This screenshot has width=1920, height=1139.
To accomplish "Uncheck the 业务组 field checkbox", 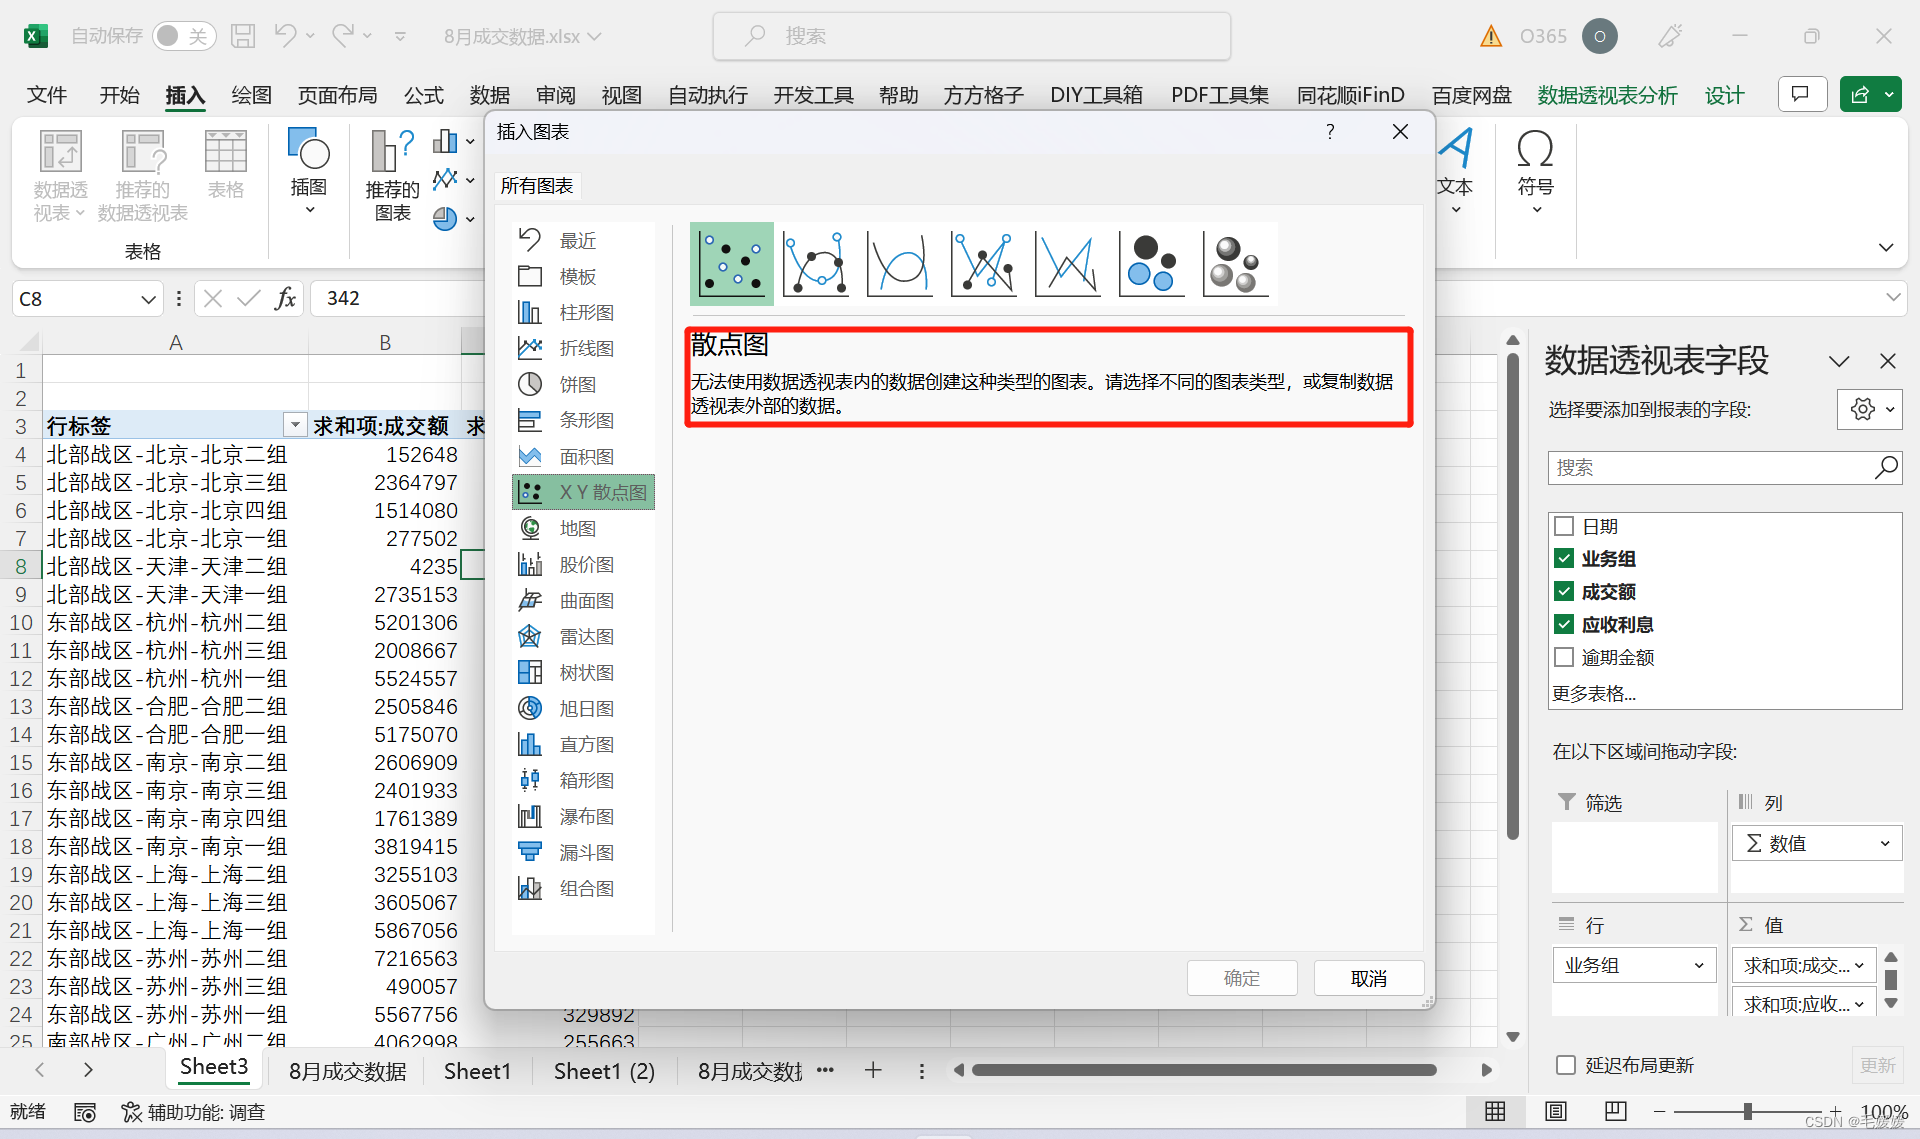I will click(x=1564, y=559).
